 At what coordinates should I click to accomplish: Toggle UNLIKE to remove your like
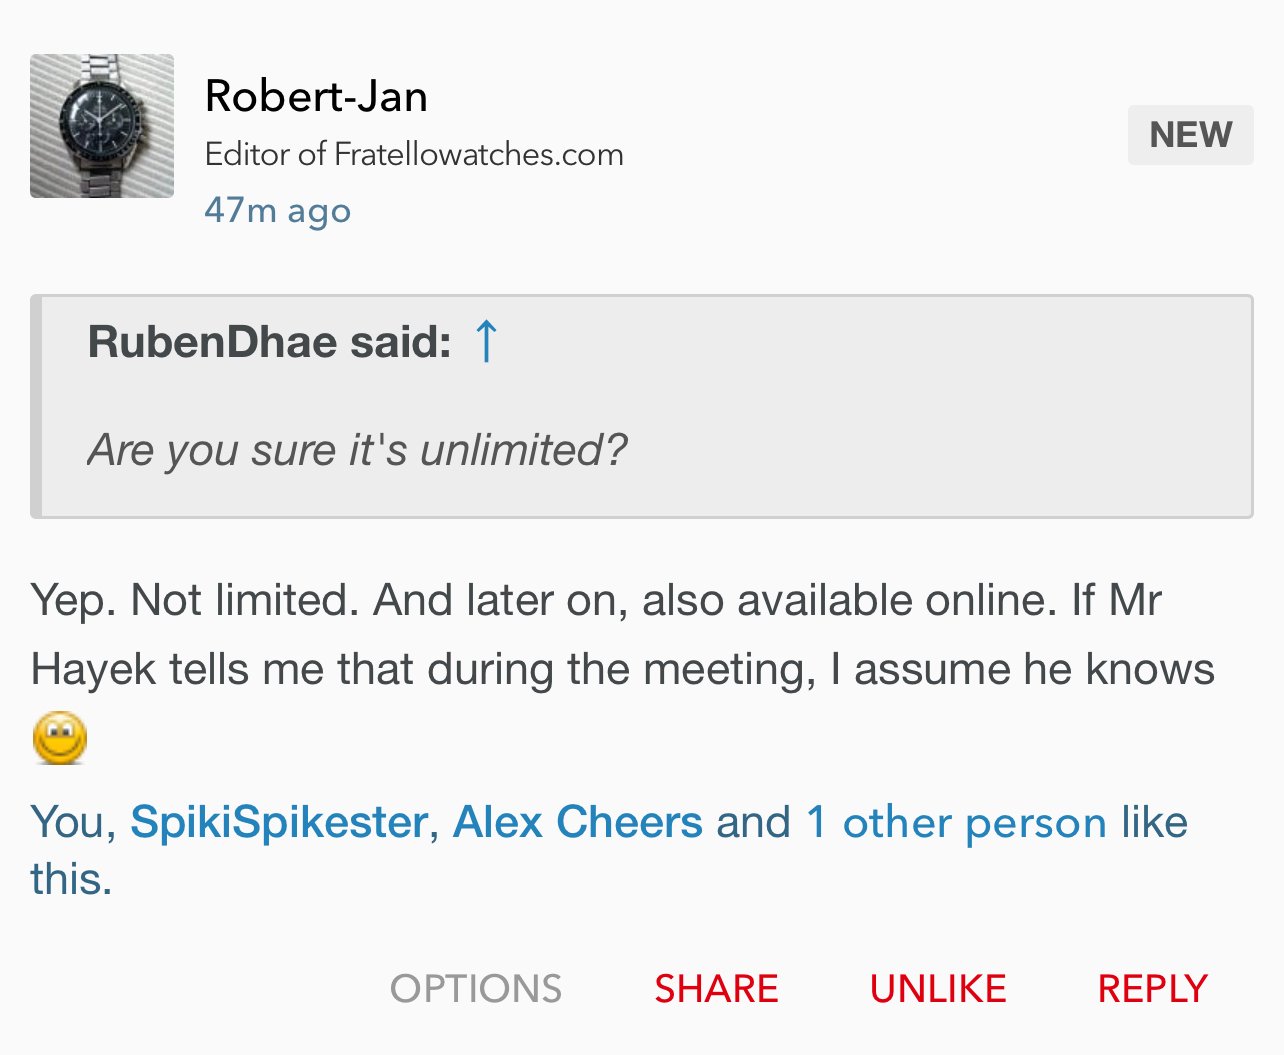coord(937,988)
